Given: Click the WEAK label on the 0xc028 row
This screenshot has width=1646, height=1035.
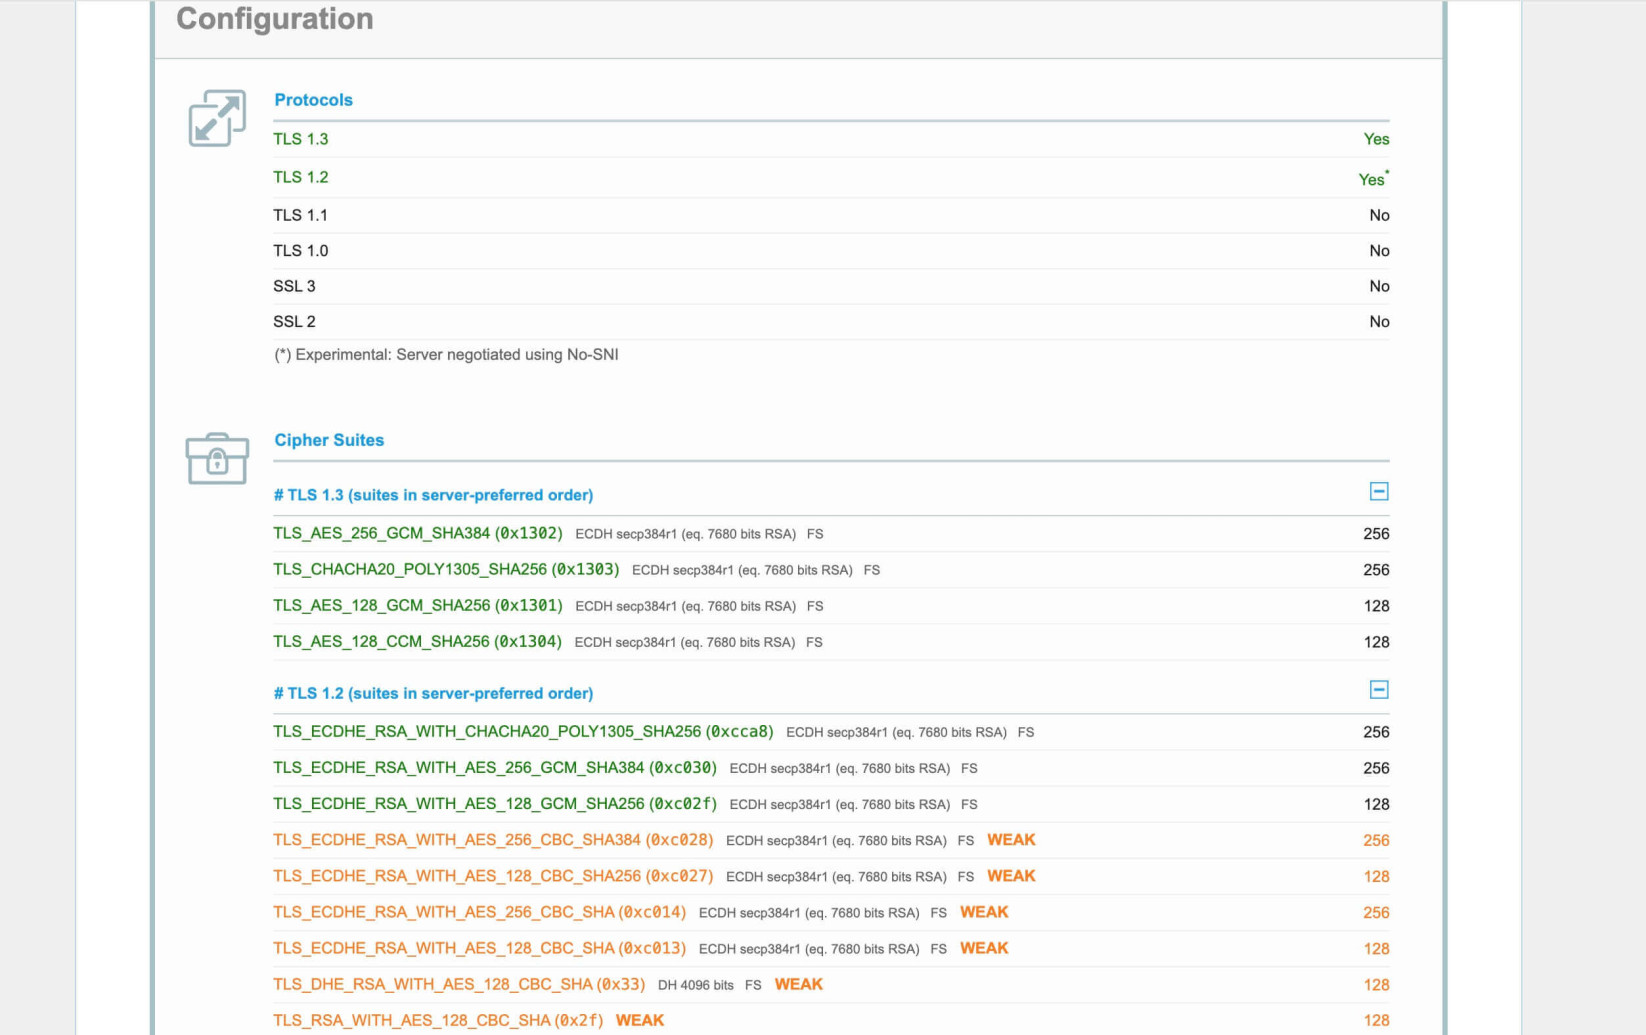Looking at the screenshot, I should tap(1011, 840).
